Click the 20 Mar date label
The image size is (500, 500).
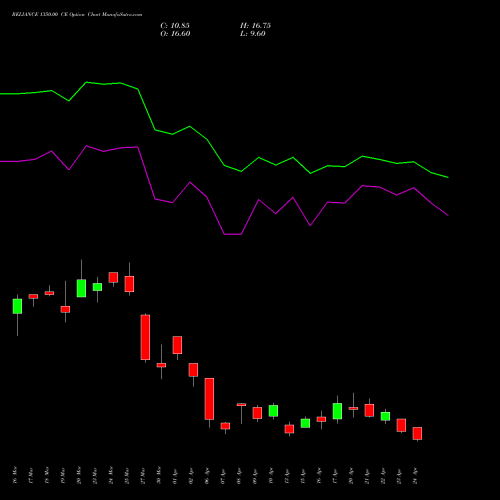click(79, 475)
